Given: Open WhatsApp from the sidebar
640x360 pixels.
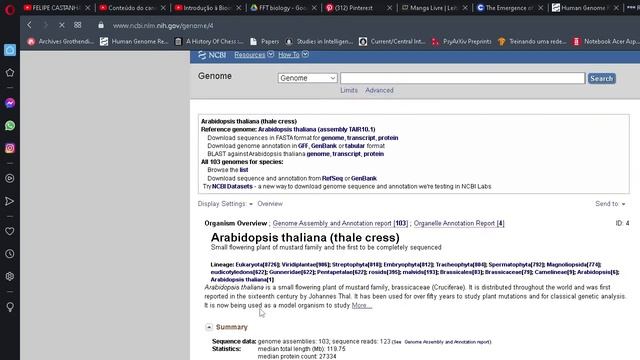Looking at the screenshot, I should pos(10,125).
